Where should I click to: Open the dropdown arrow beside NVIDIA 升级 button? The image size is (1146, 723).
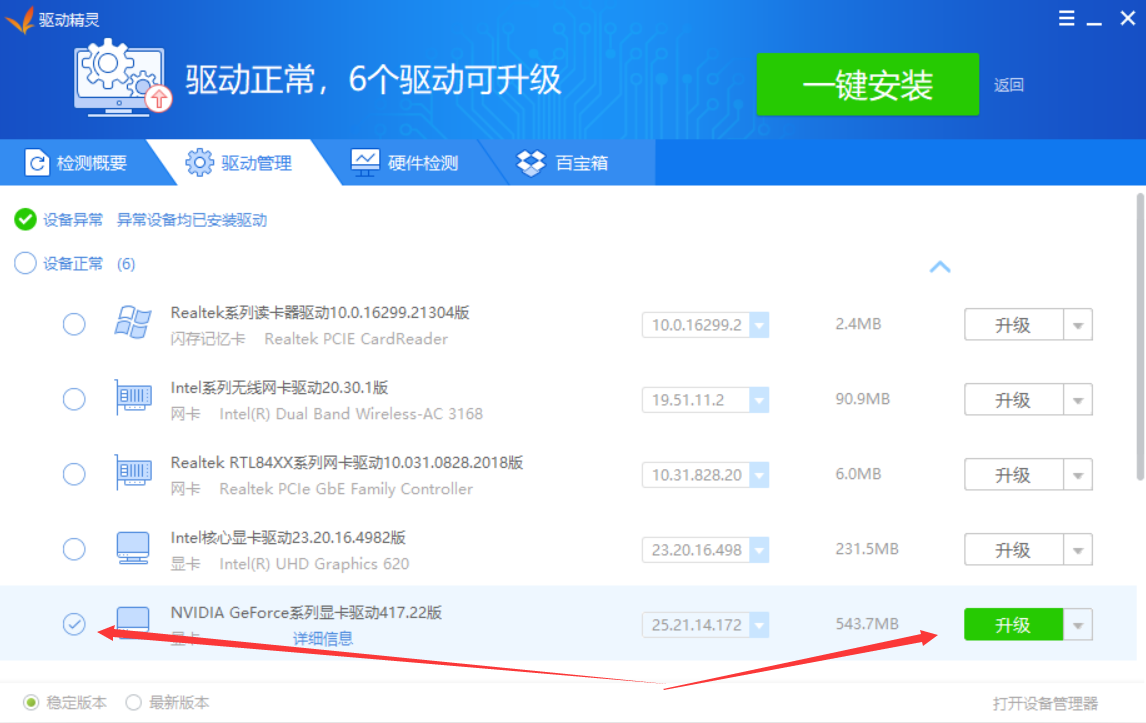click(1079, 623)
